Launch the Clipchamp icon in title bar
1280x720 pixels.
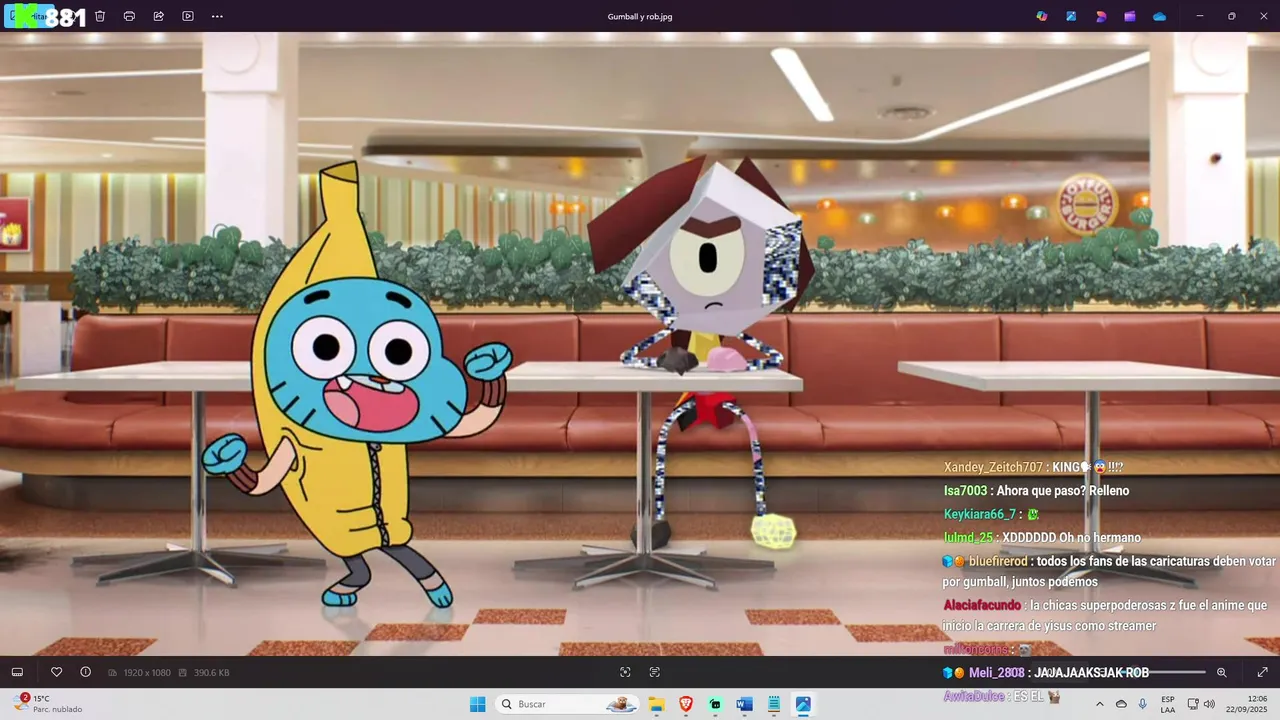[1130, 16]
